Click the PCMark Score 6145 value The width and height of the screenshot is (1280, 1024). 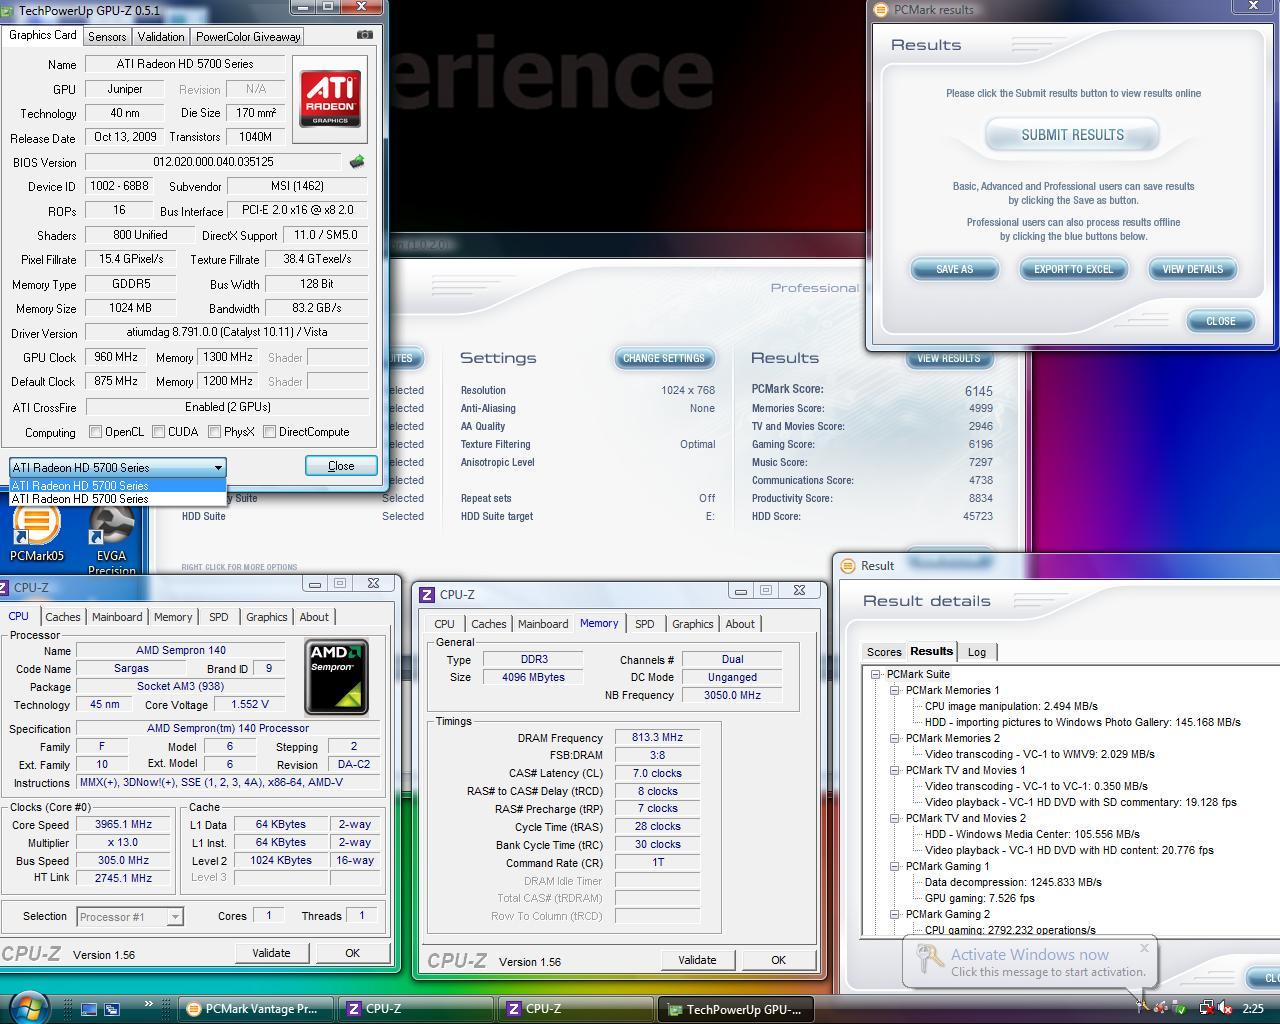click(x=978, y=391)
